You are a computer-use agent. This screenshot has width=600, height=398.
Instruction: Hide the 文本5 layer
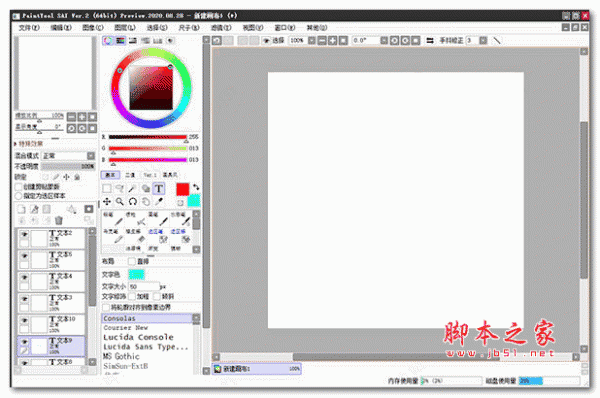tap(24, 255)
